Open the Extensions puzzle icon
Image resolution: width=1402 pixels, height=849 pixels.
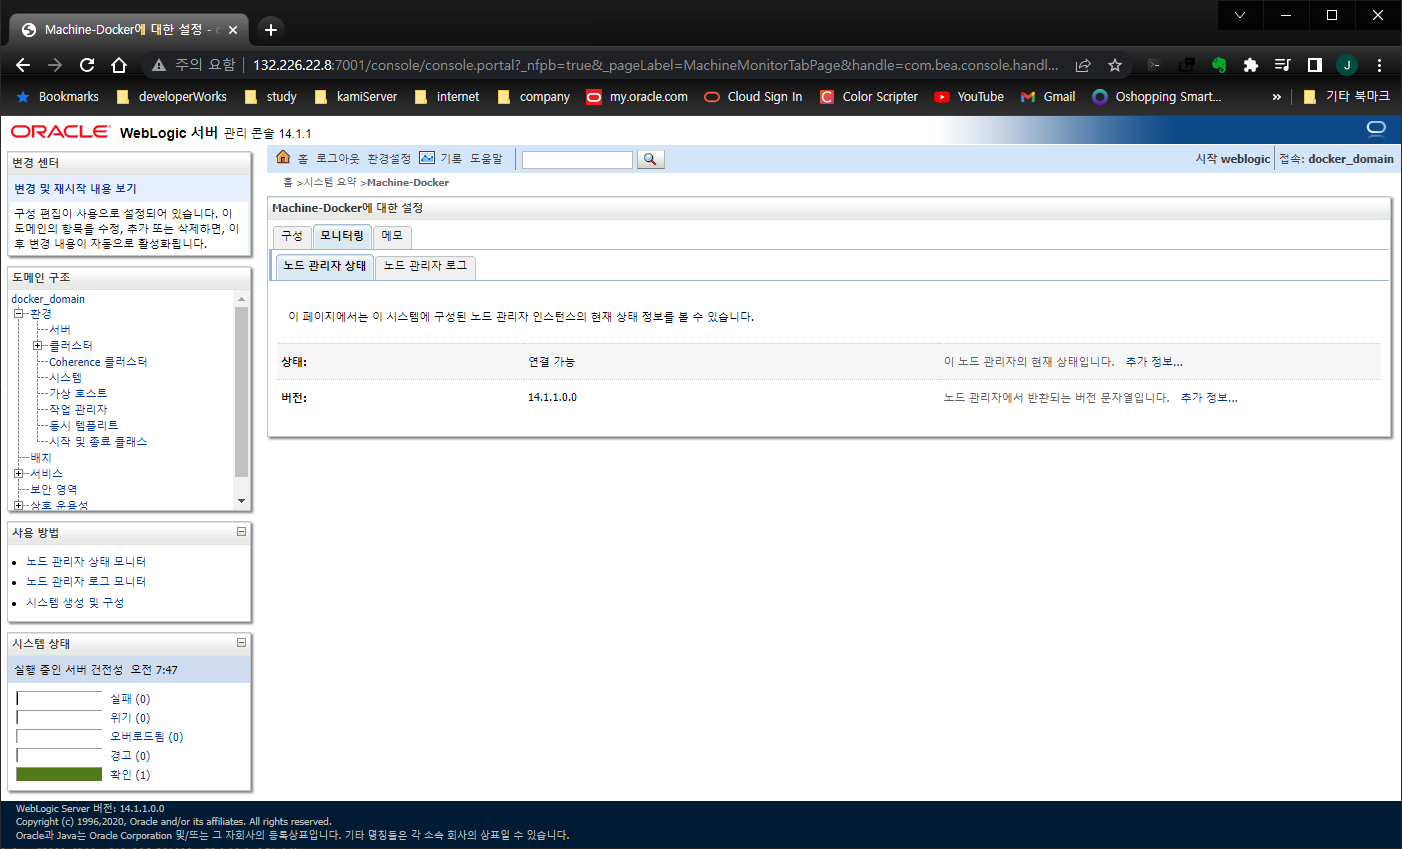point(1250,65)
